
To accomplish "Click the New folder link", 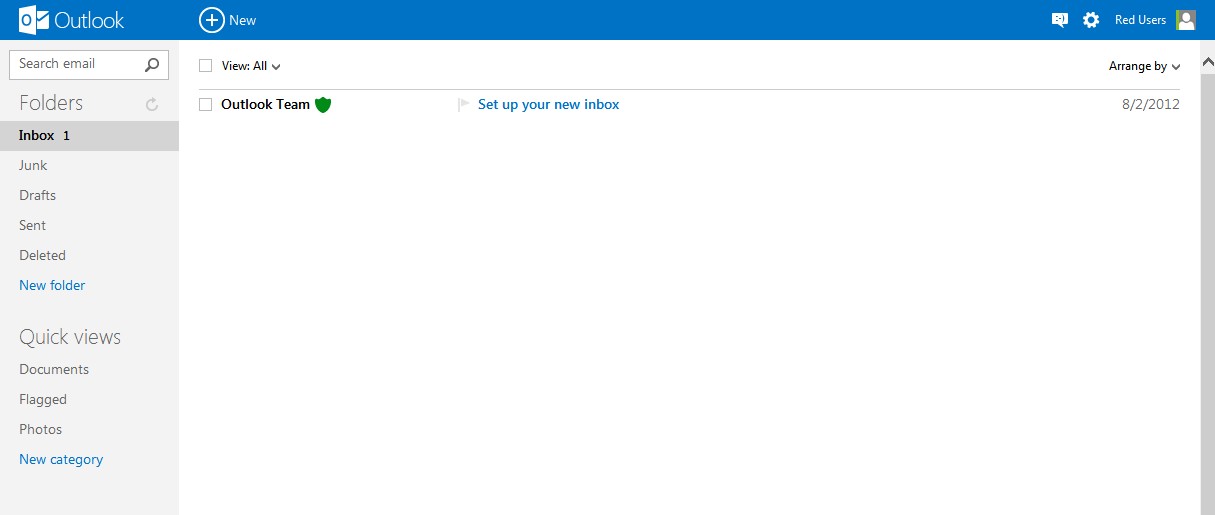I will coord(52,285).
